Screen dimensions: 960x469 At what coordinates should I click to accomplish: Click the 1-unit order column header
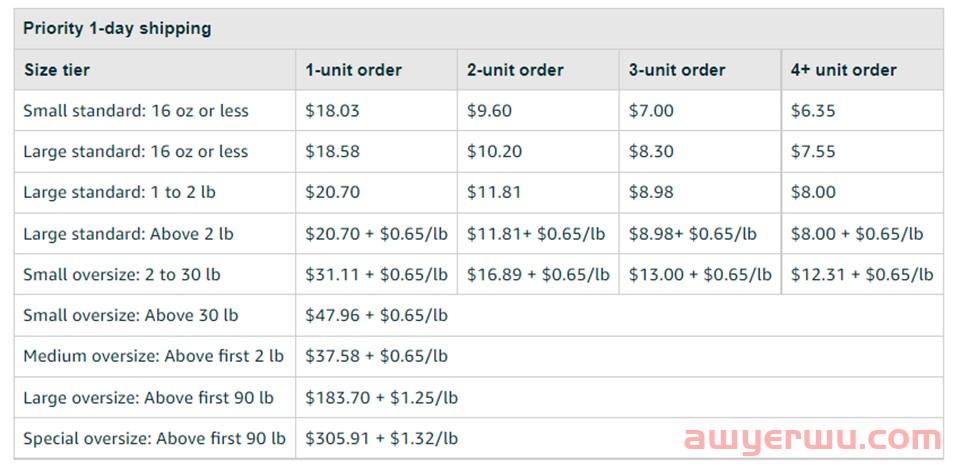tap(353, 70)
